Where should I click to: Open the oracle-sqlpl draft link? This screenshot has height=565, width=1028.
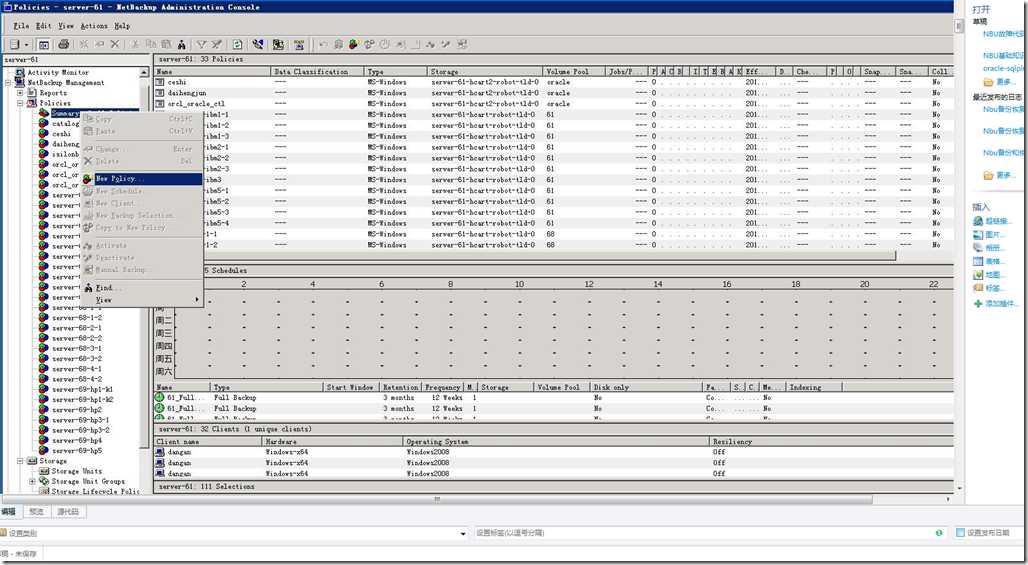pos(1002,68)
